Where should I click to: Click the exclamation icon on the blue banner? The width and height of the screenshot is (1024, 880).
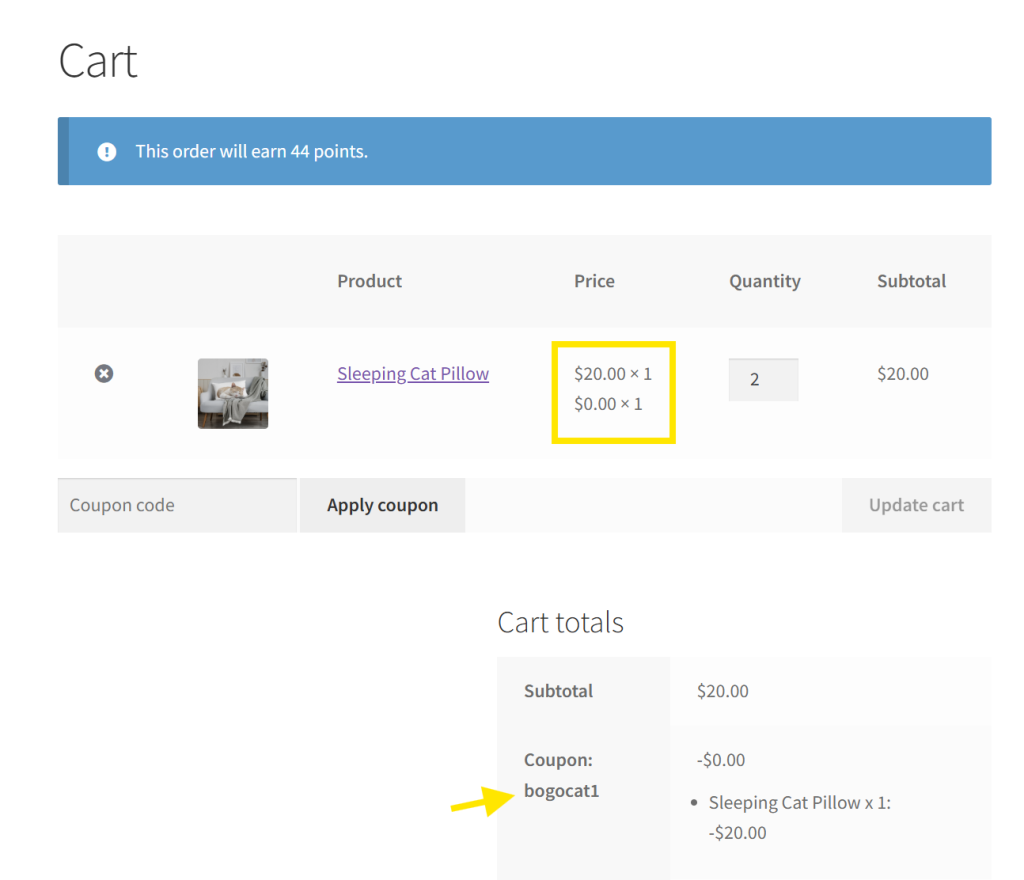[x=107, y=151]
